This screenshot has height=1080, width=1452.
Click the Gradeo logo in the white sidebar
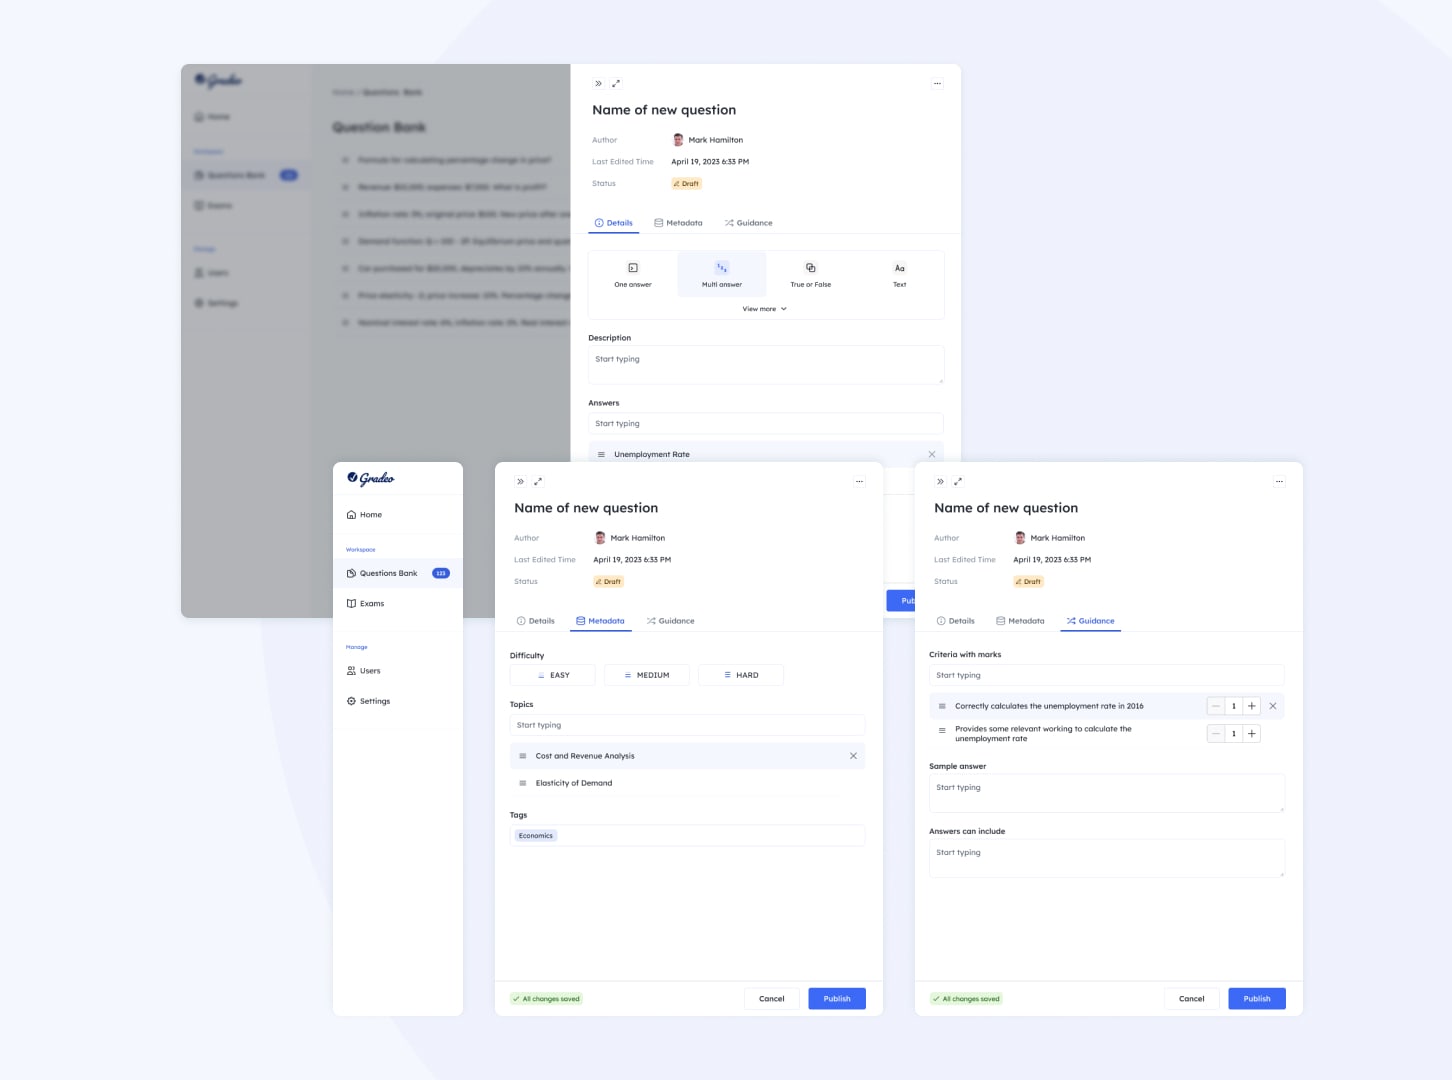point(371,478)
